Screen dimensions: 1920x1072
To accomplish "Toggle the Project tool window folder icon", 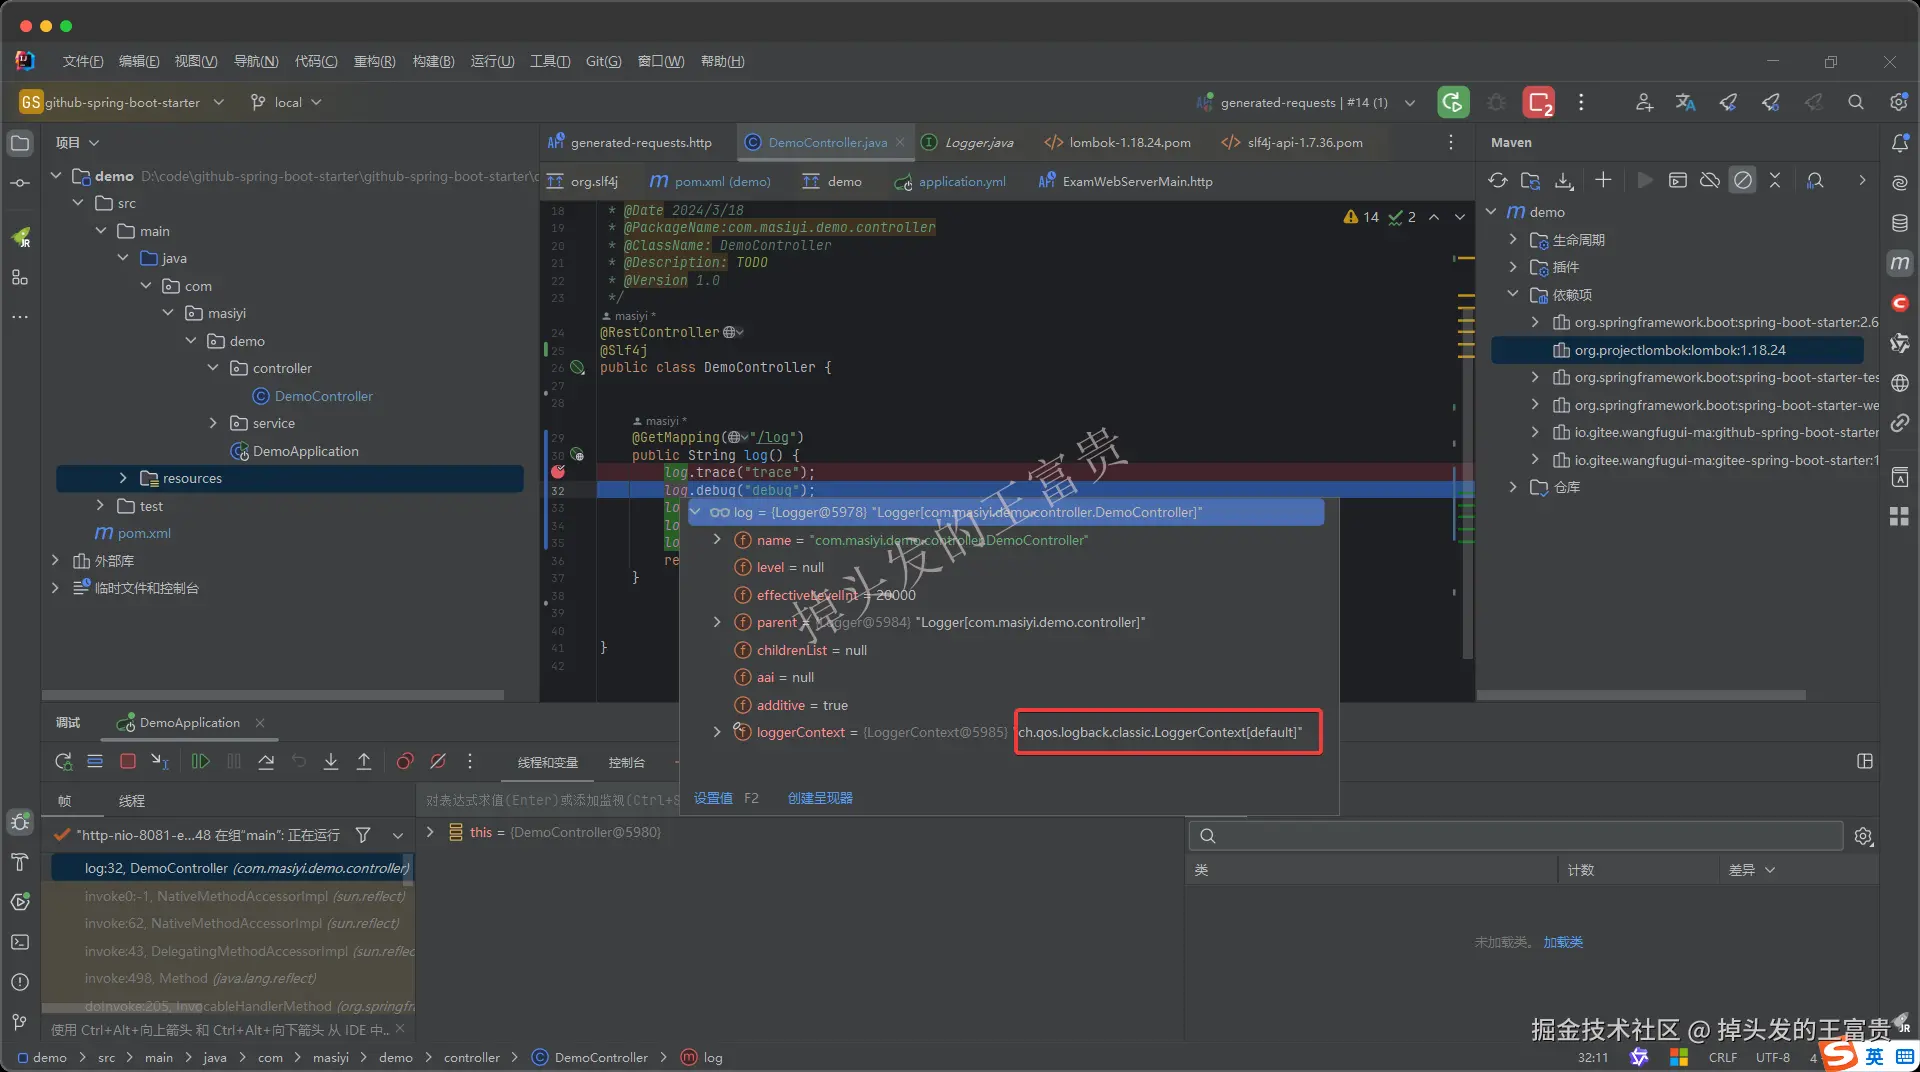I will (x=20, y=143).
